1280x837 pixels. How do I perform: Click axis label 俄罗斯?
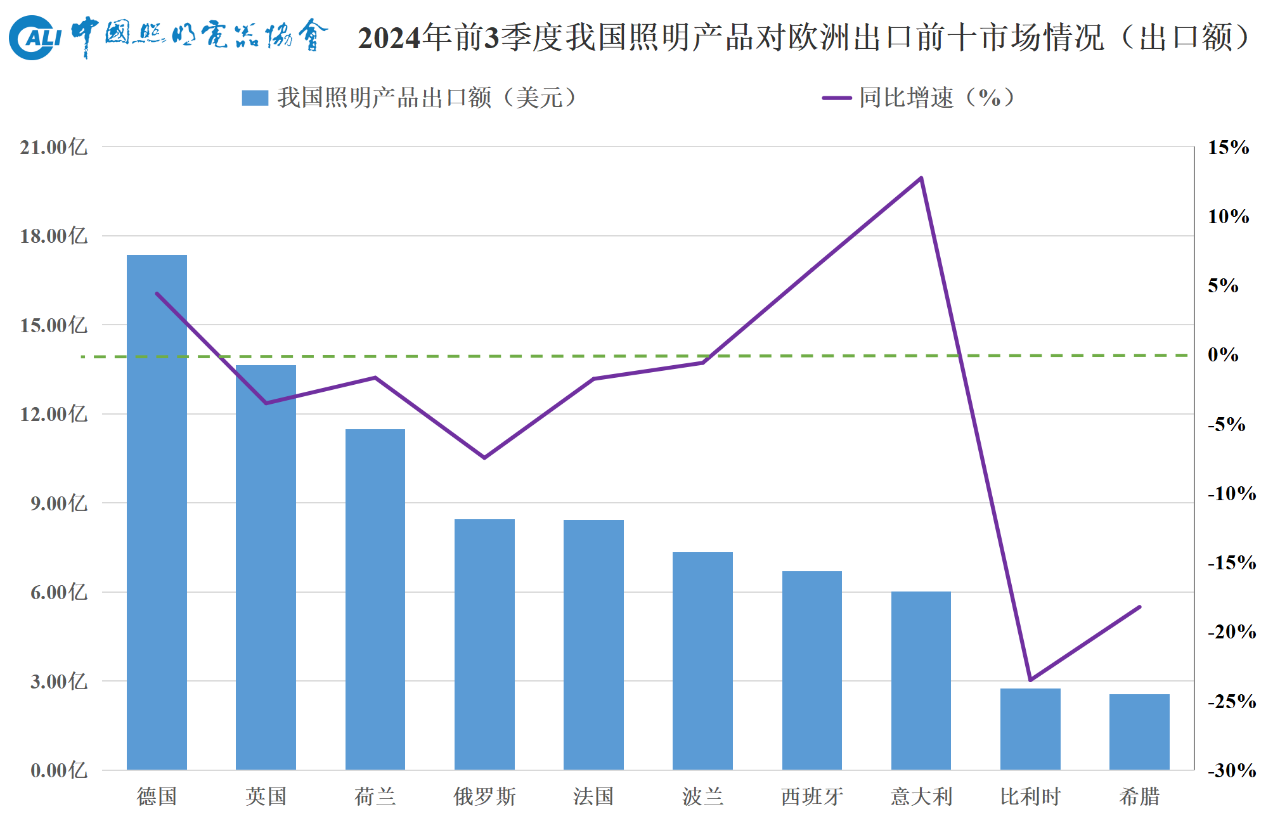coord(485,797)
